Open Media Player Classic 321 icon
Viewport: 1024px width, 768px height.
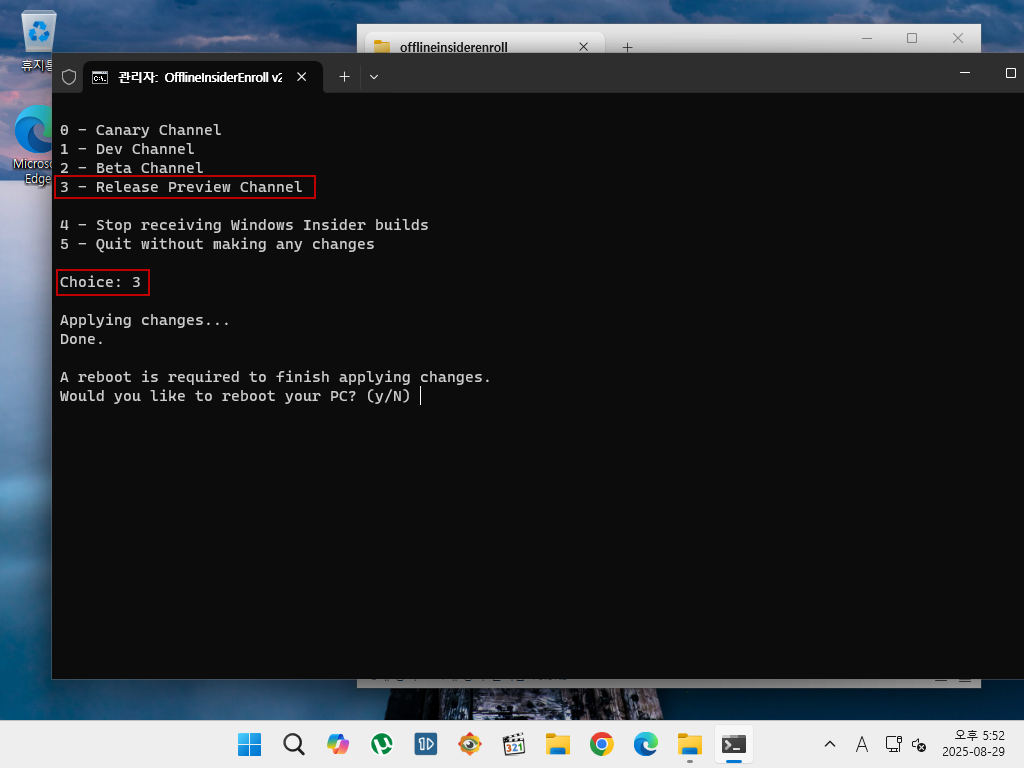coord(514,744)
